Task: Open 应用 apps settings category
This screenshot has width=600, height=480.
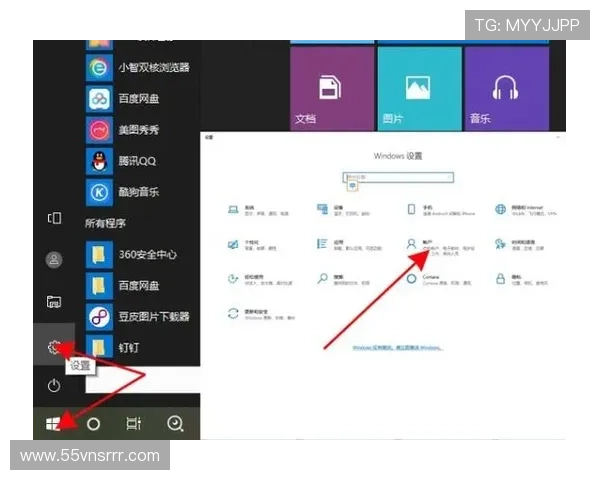Action: click(349, 245)
